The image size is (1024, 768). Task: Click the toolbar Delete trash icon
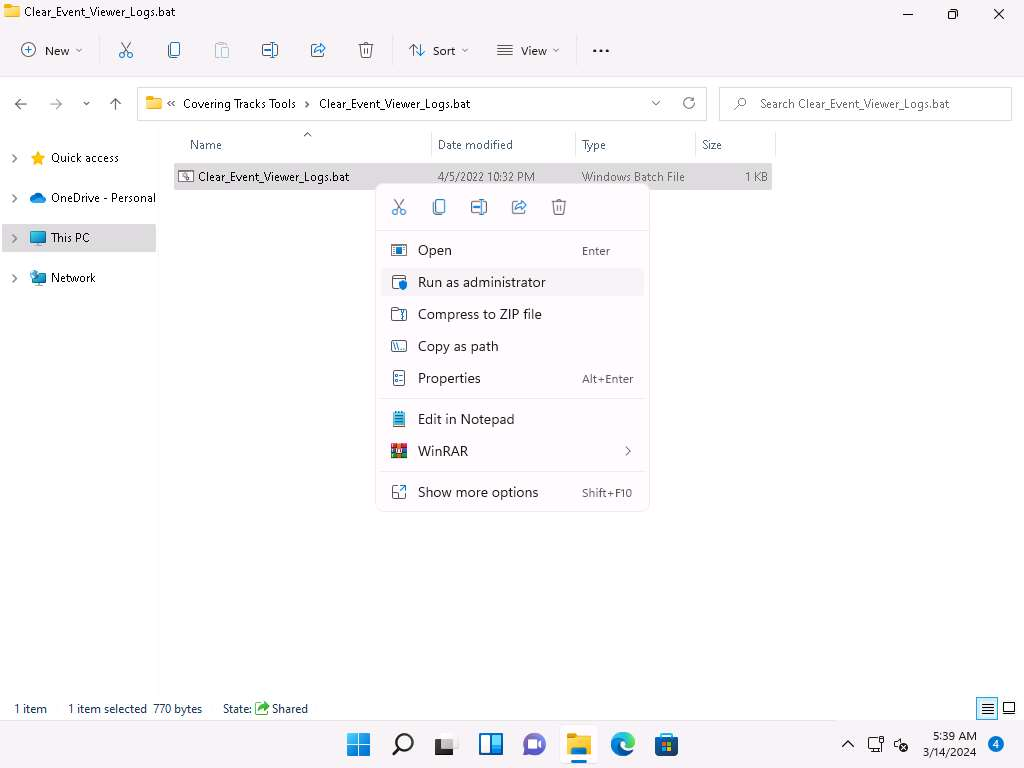366,50
